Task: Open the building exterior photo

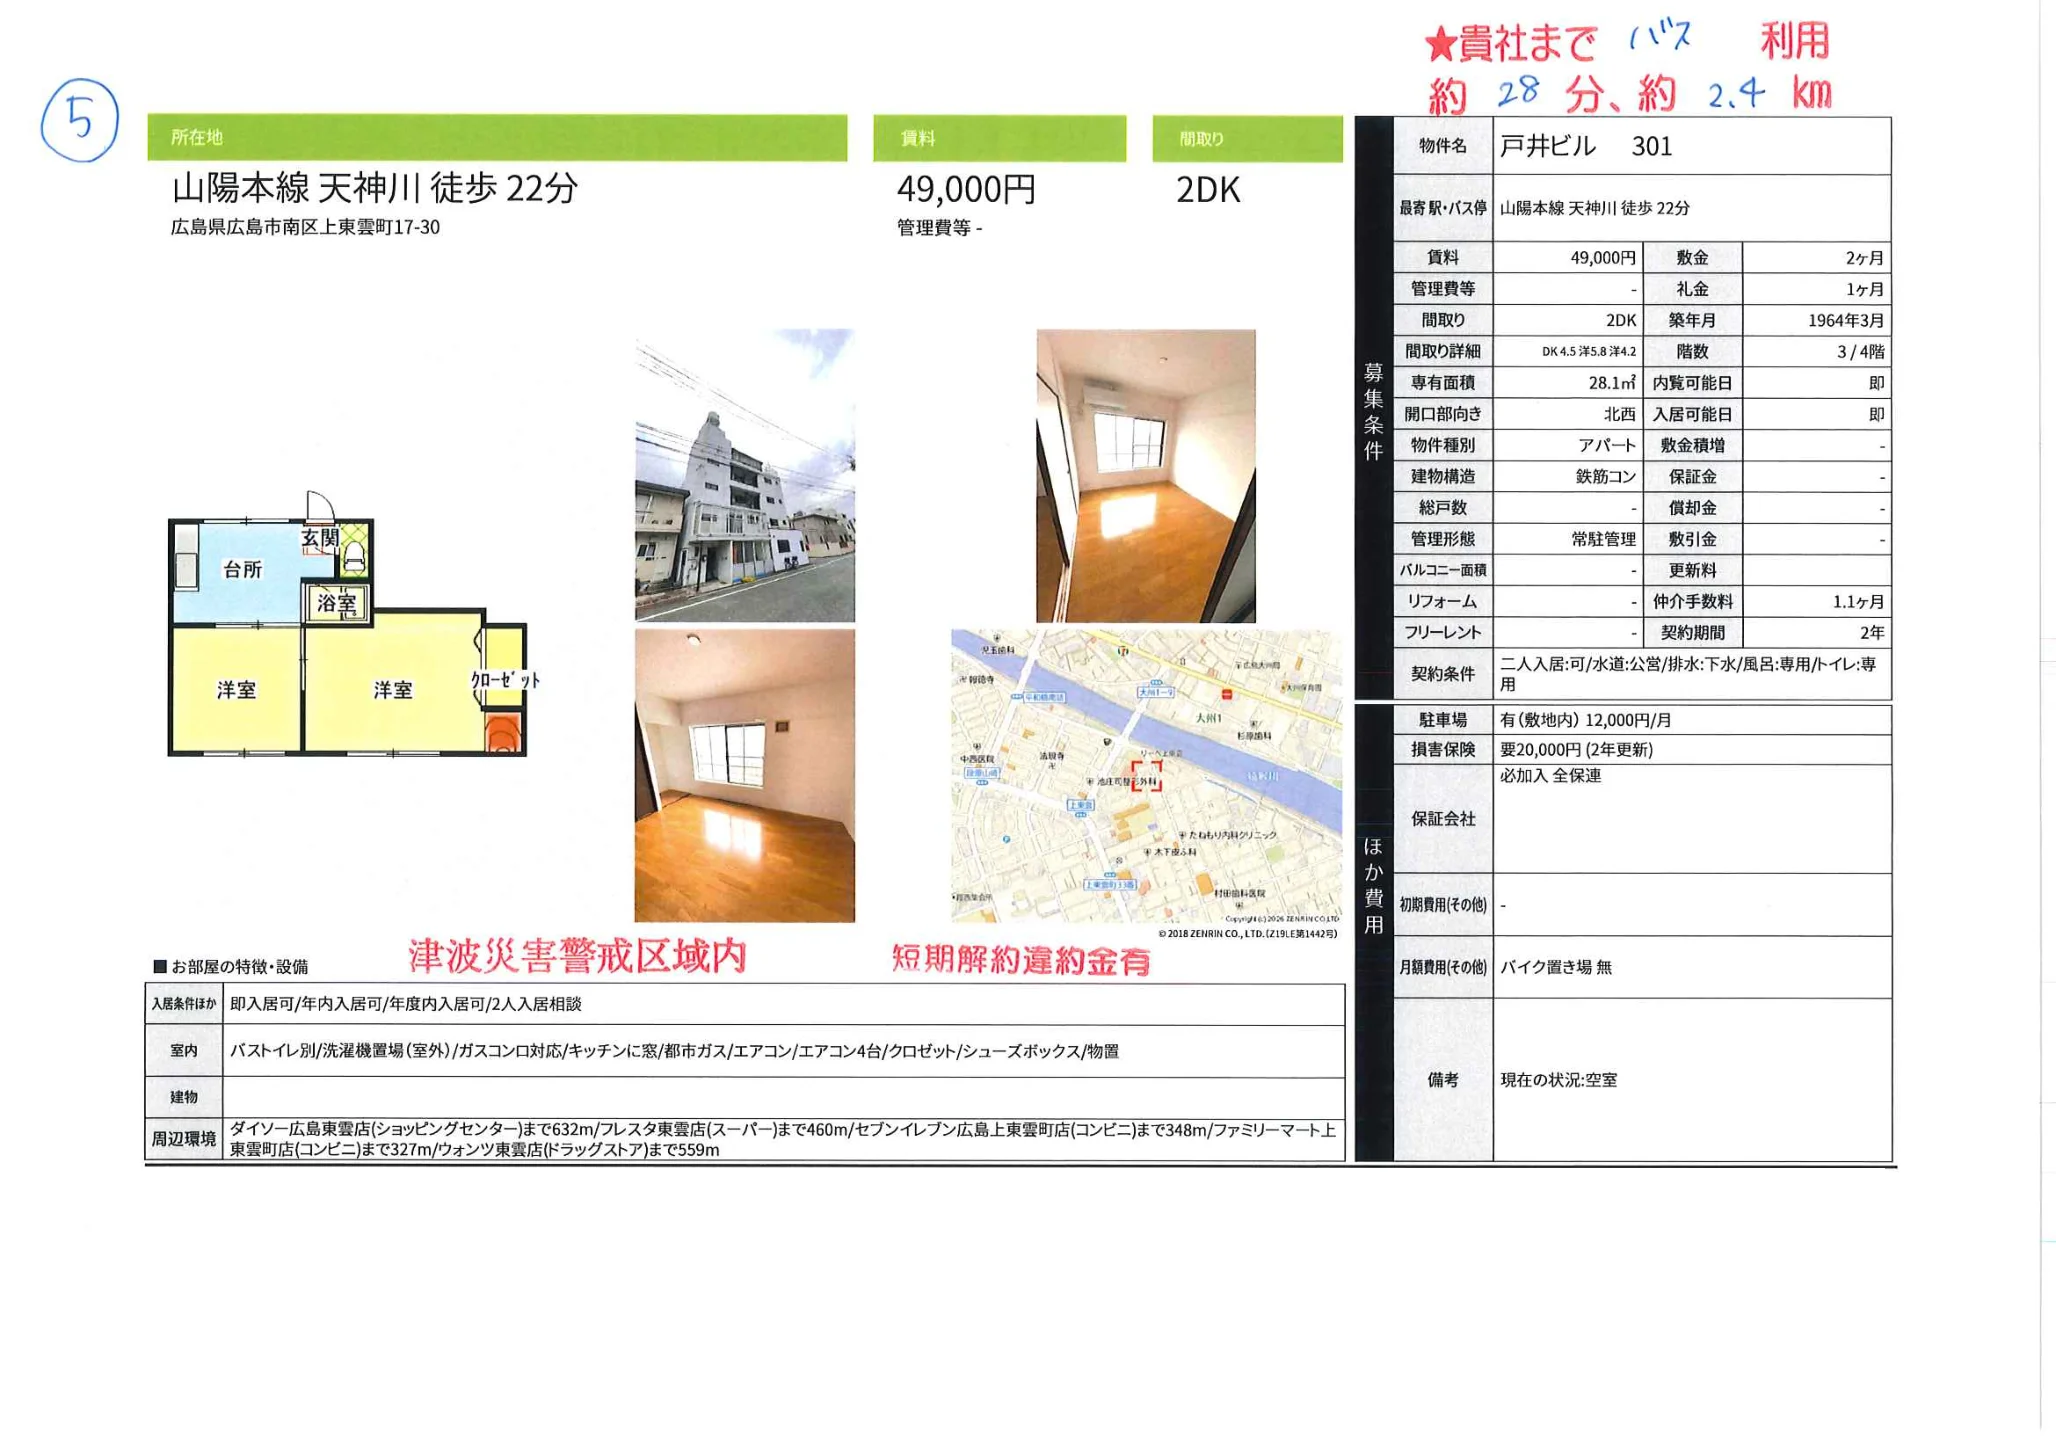Action: coord(744,476)
